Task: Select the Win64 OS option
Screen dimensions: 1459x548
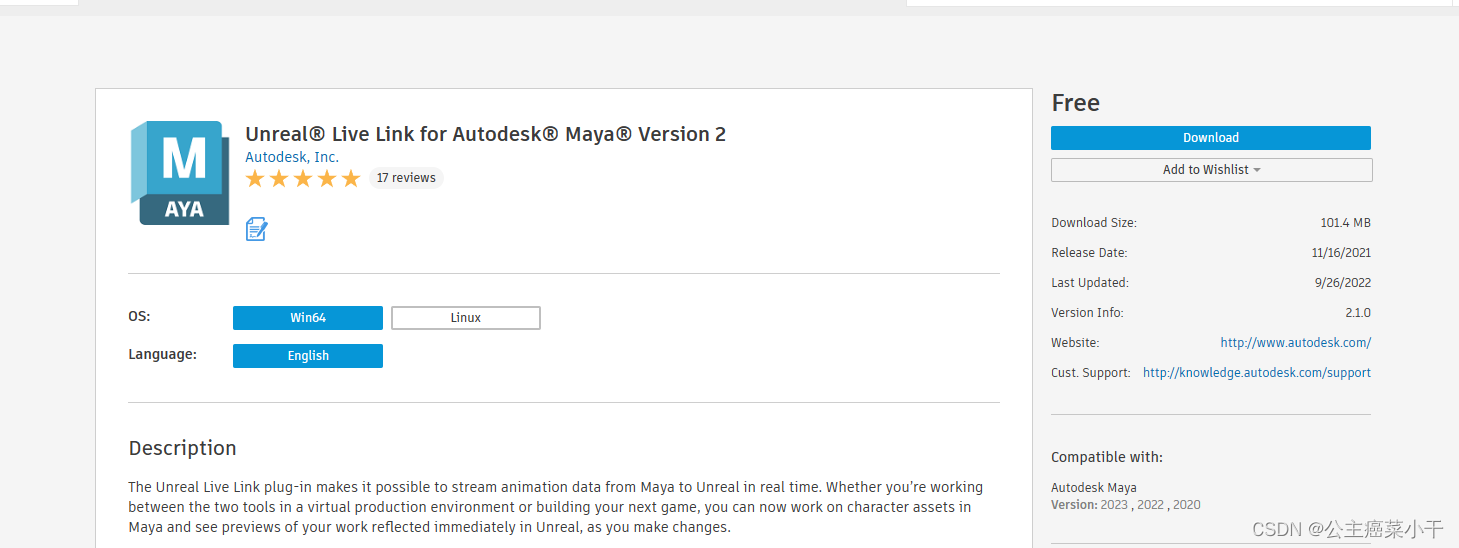Action: pos(308,318)
